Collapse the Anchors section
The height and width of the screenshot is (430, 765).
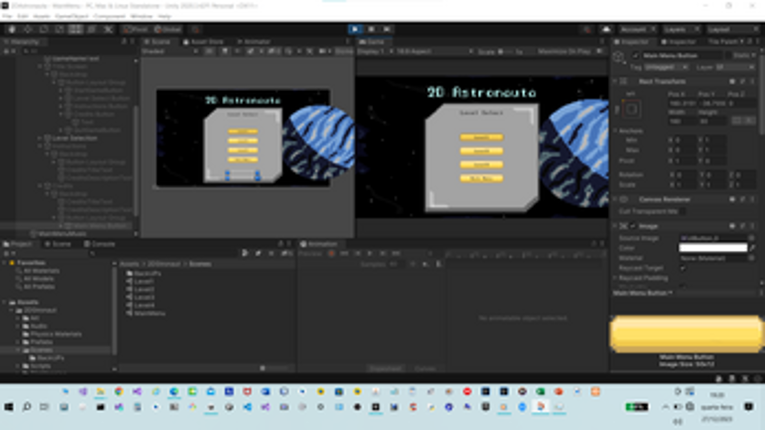[616, 131]
